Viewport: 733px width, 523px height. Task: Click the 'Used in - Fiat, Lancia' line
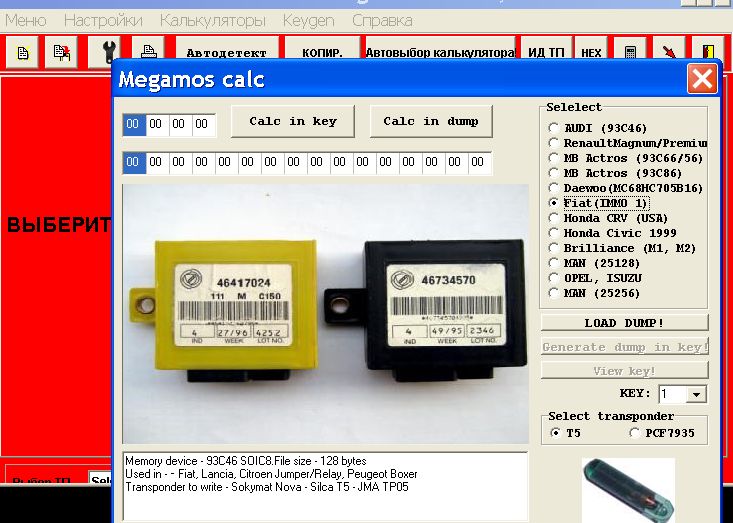tap(271, 474)
